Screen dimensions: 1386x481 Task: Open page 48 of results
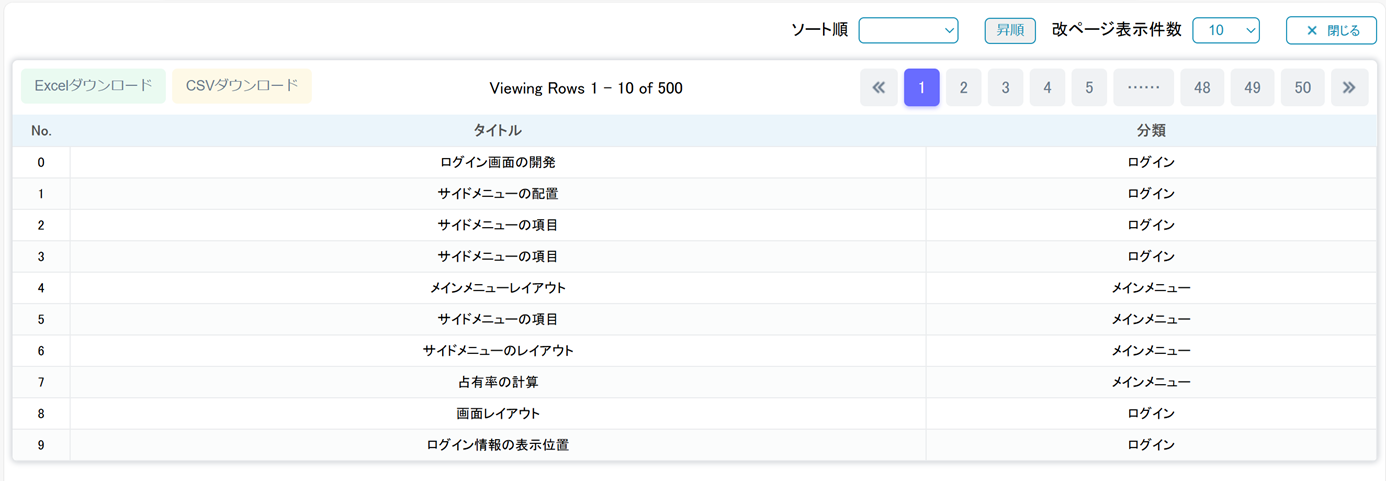(1202, 88)
